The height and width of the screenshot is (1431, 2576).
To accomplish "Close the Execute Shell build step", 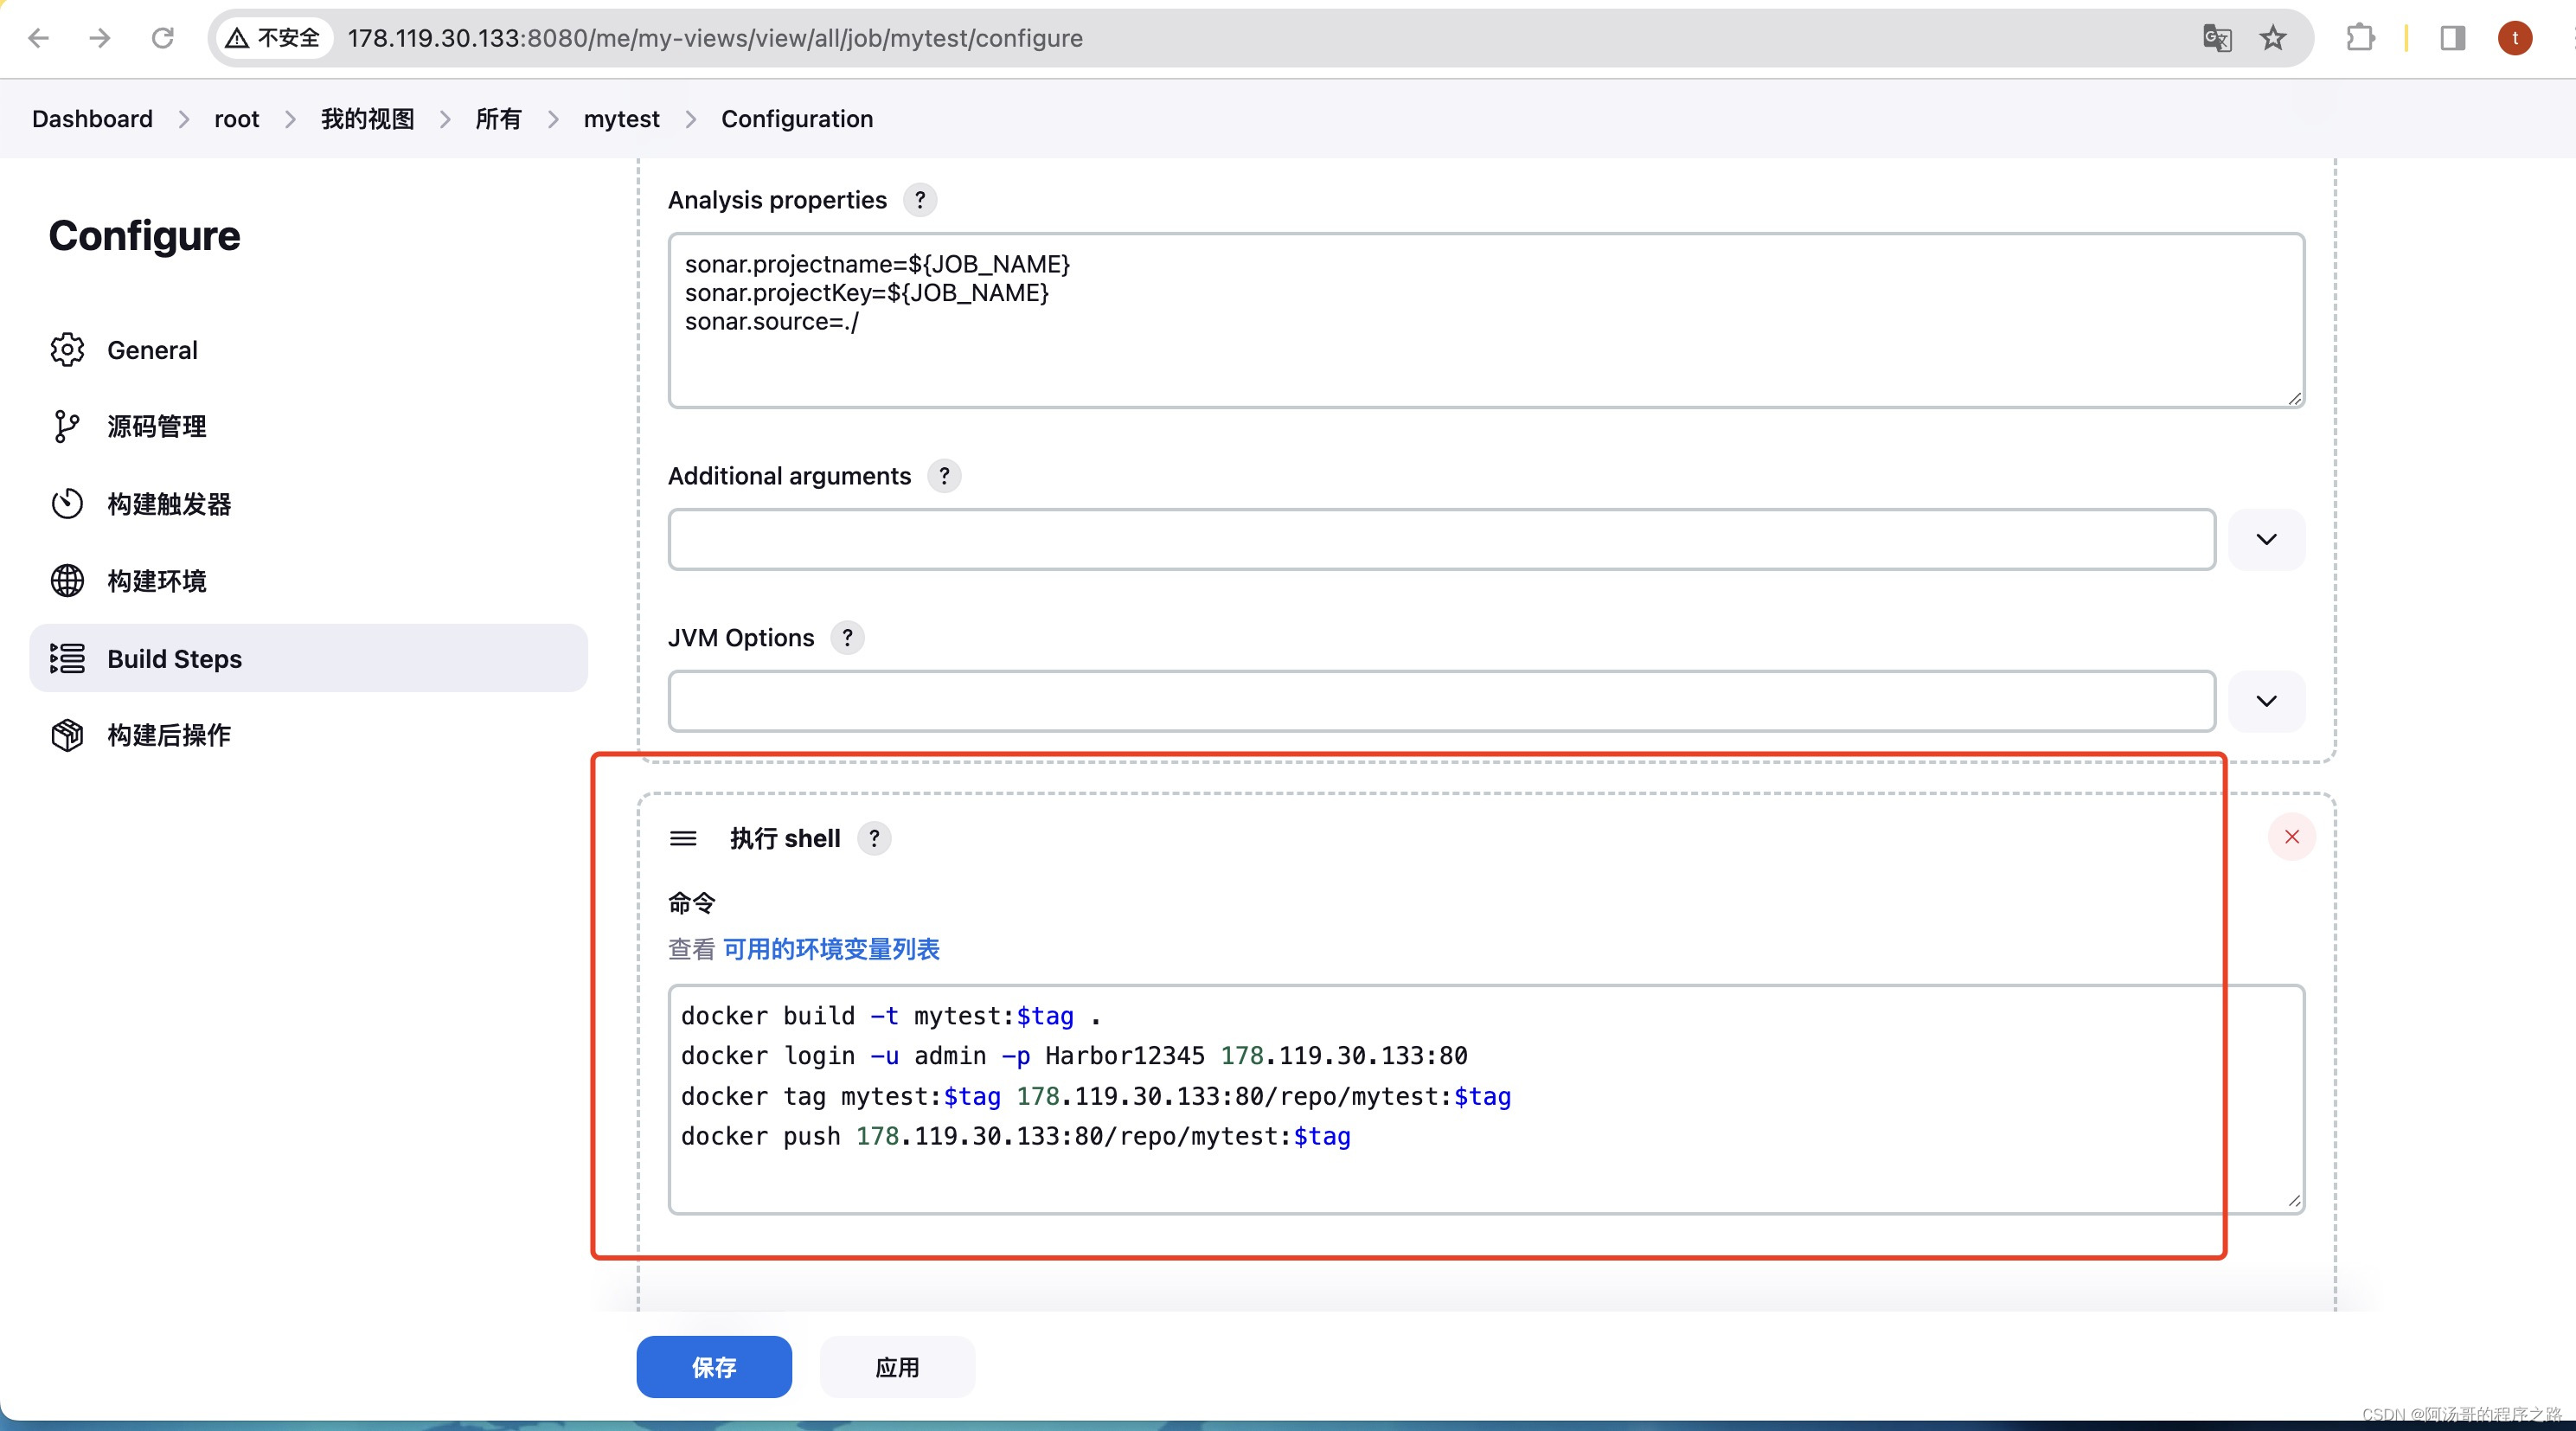I will pos(2291,837).
